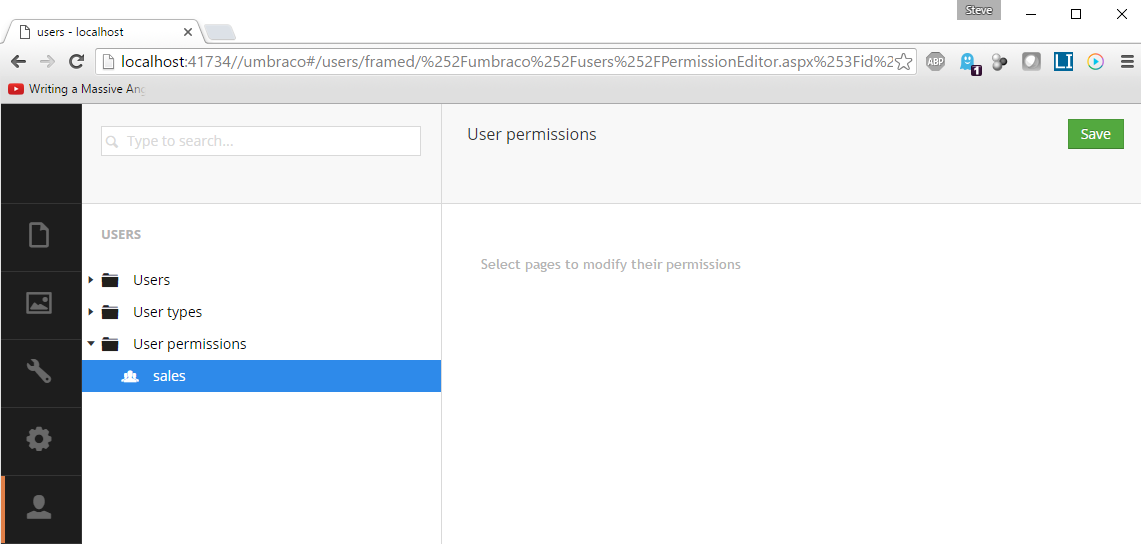The width and height of the screenshot is (1141, 544).
Task: Open the Content section document icon
Action: coord(39,236)
